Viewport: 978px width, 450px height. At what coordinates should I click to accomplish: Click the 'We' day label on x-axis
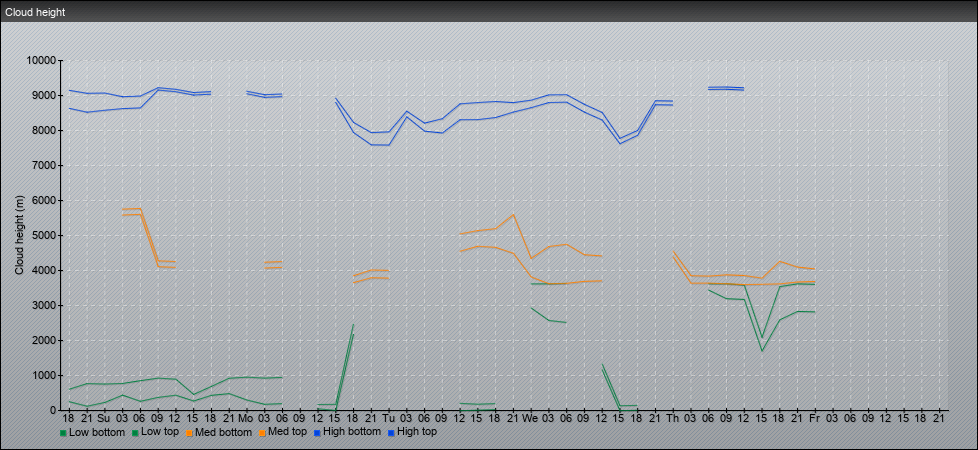(x=530, y=418)
